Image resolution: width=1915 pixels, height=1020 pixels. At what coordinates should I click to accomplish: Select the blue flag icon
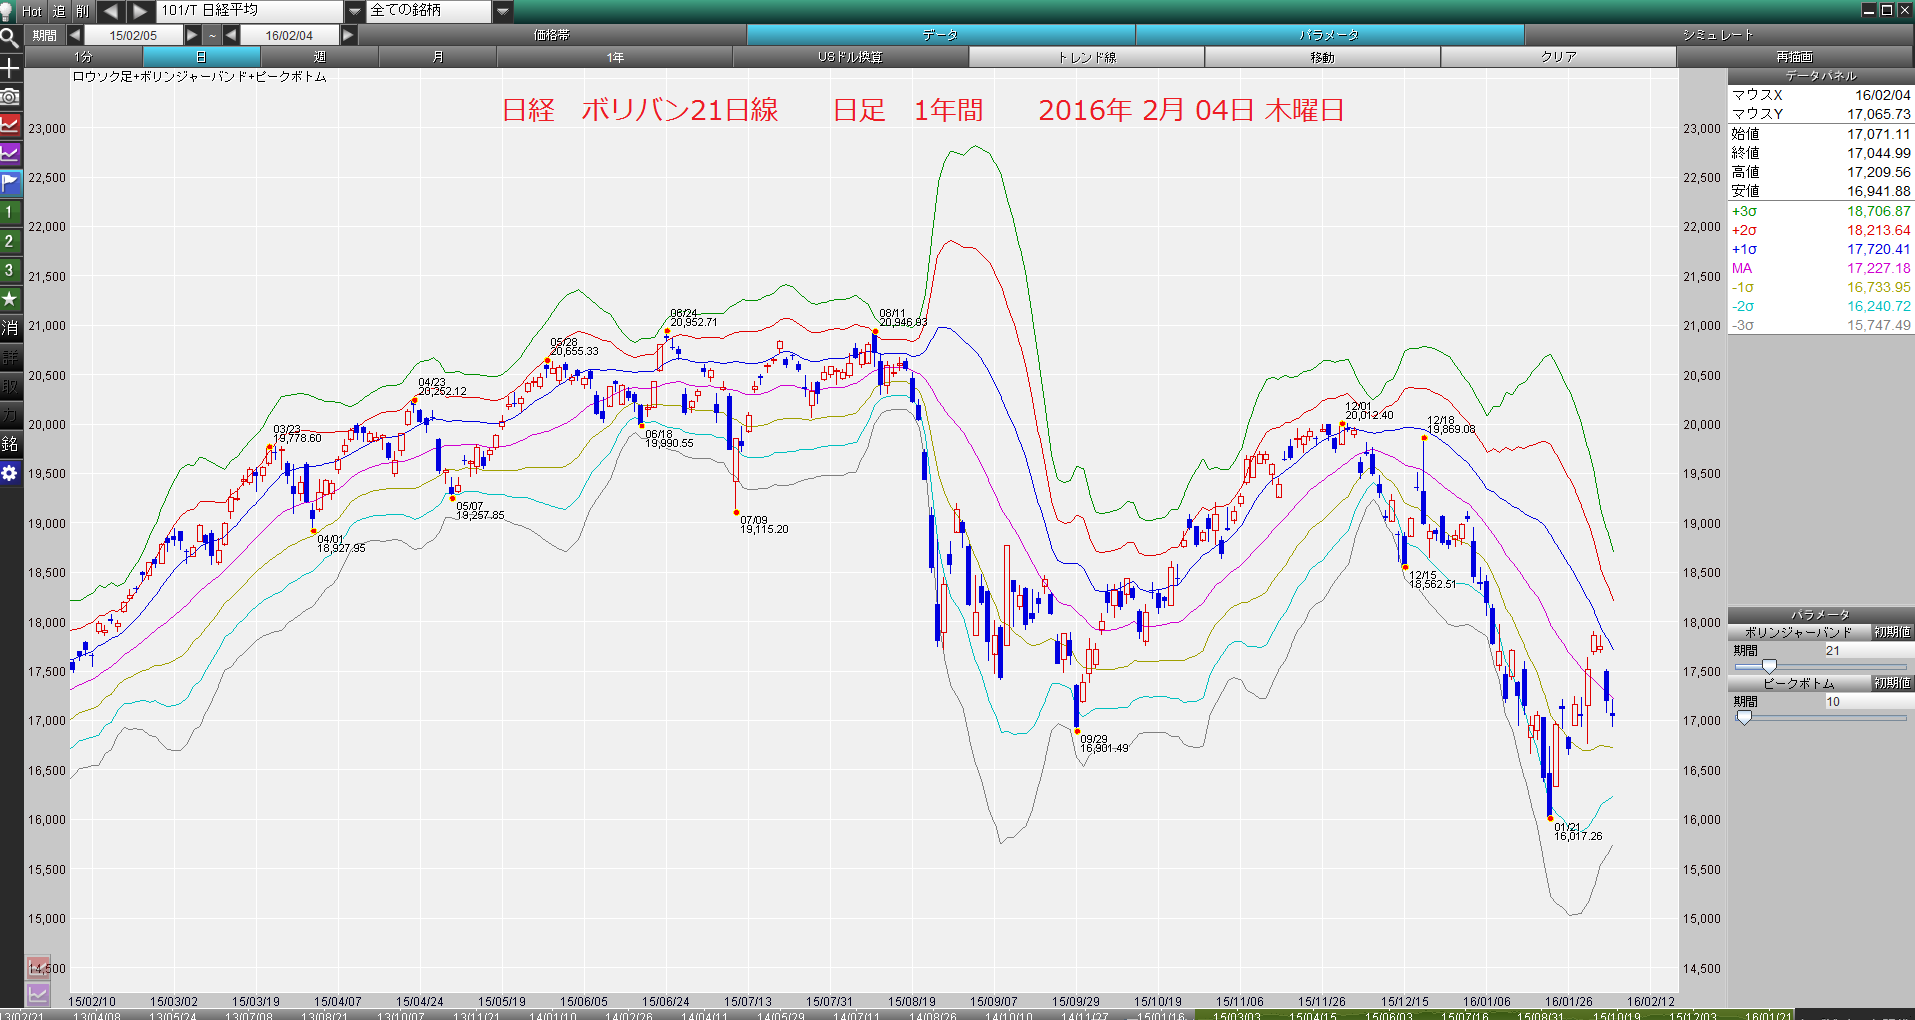coord(10,183)
